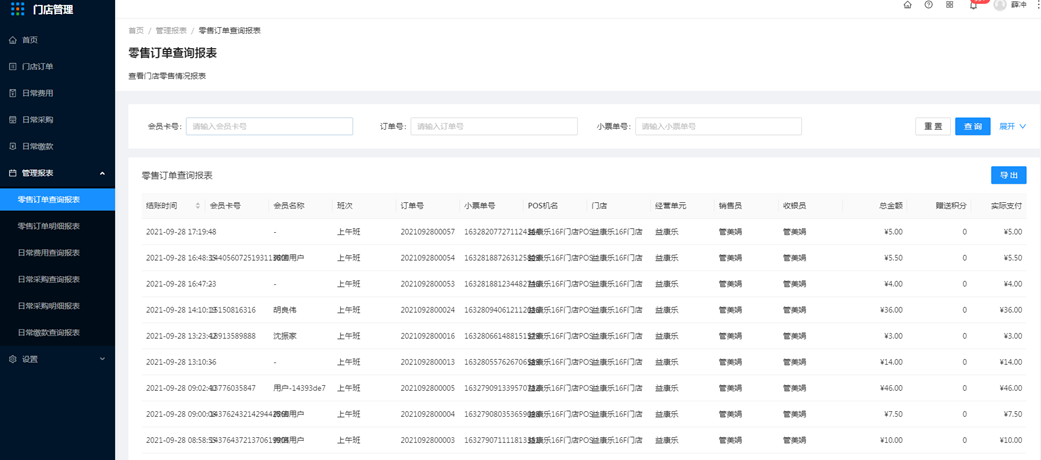1041x460 pixels.
Task: Click the 收银员 column header
Action: click(x=795, y=206)
